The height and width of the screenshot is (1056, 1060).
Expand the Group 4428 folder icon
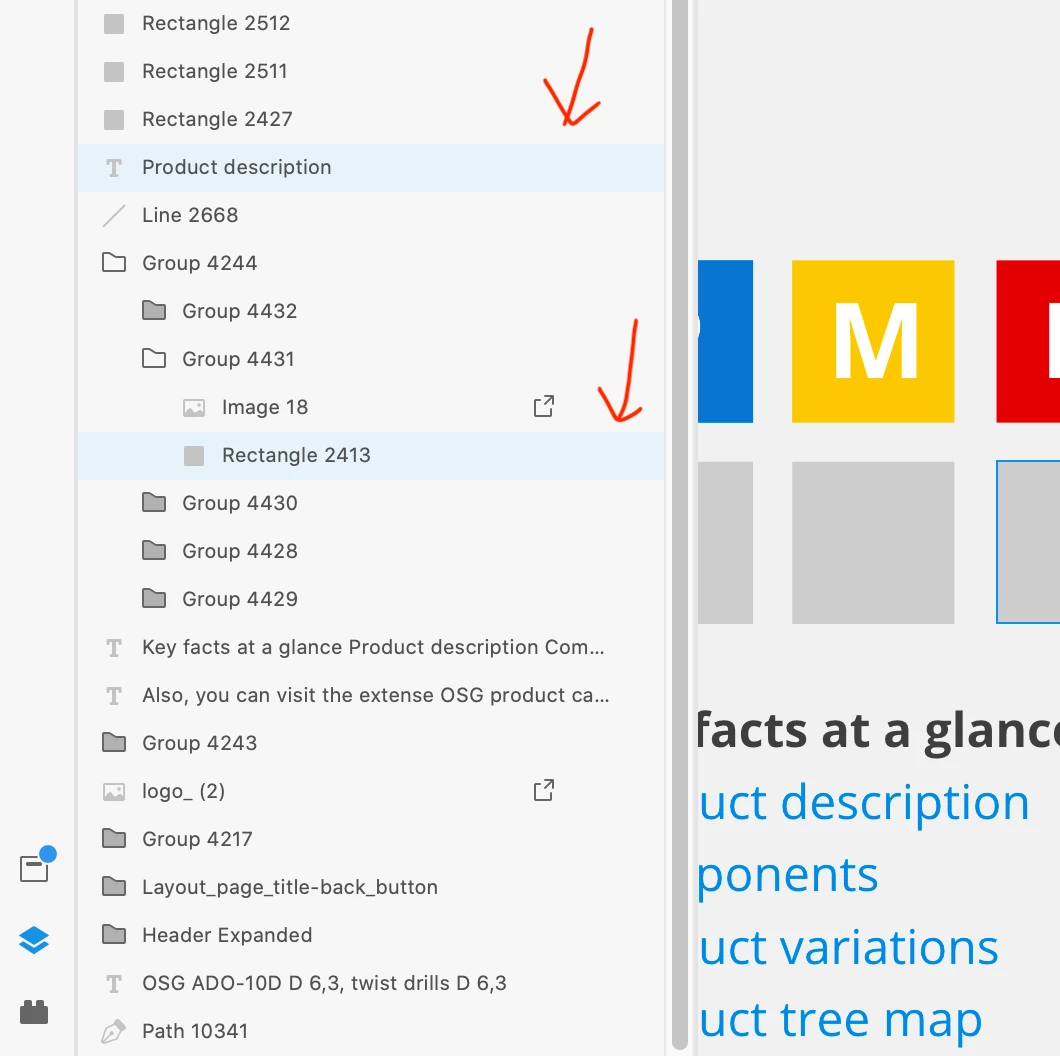tap(154, 550)
